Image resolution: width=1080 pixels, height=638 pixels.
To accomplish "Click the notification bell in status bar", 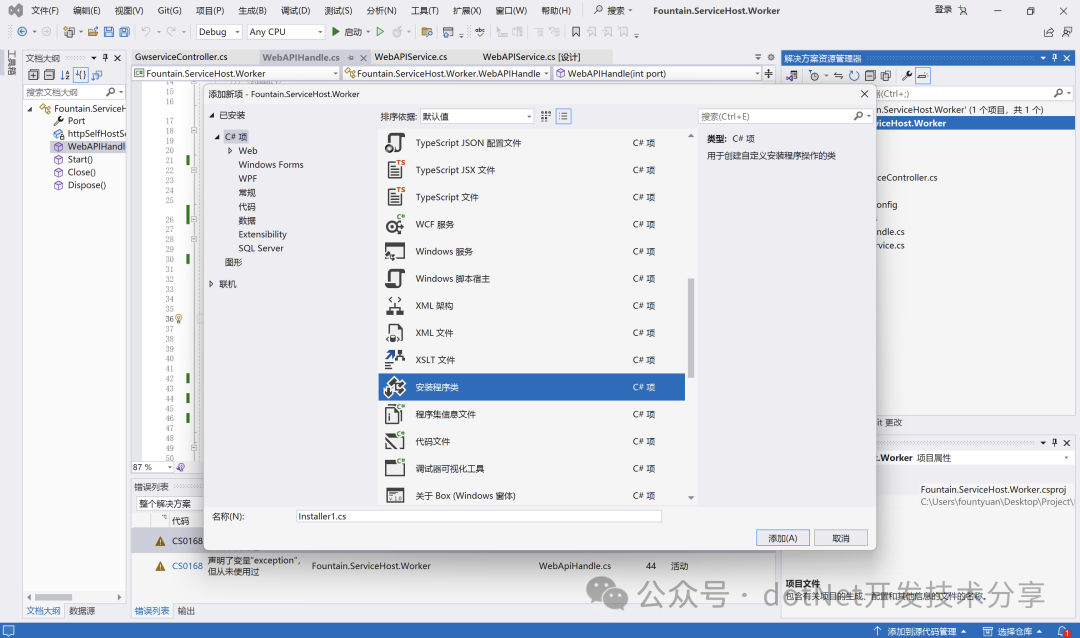I will [x=1063, y=631].
